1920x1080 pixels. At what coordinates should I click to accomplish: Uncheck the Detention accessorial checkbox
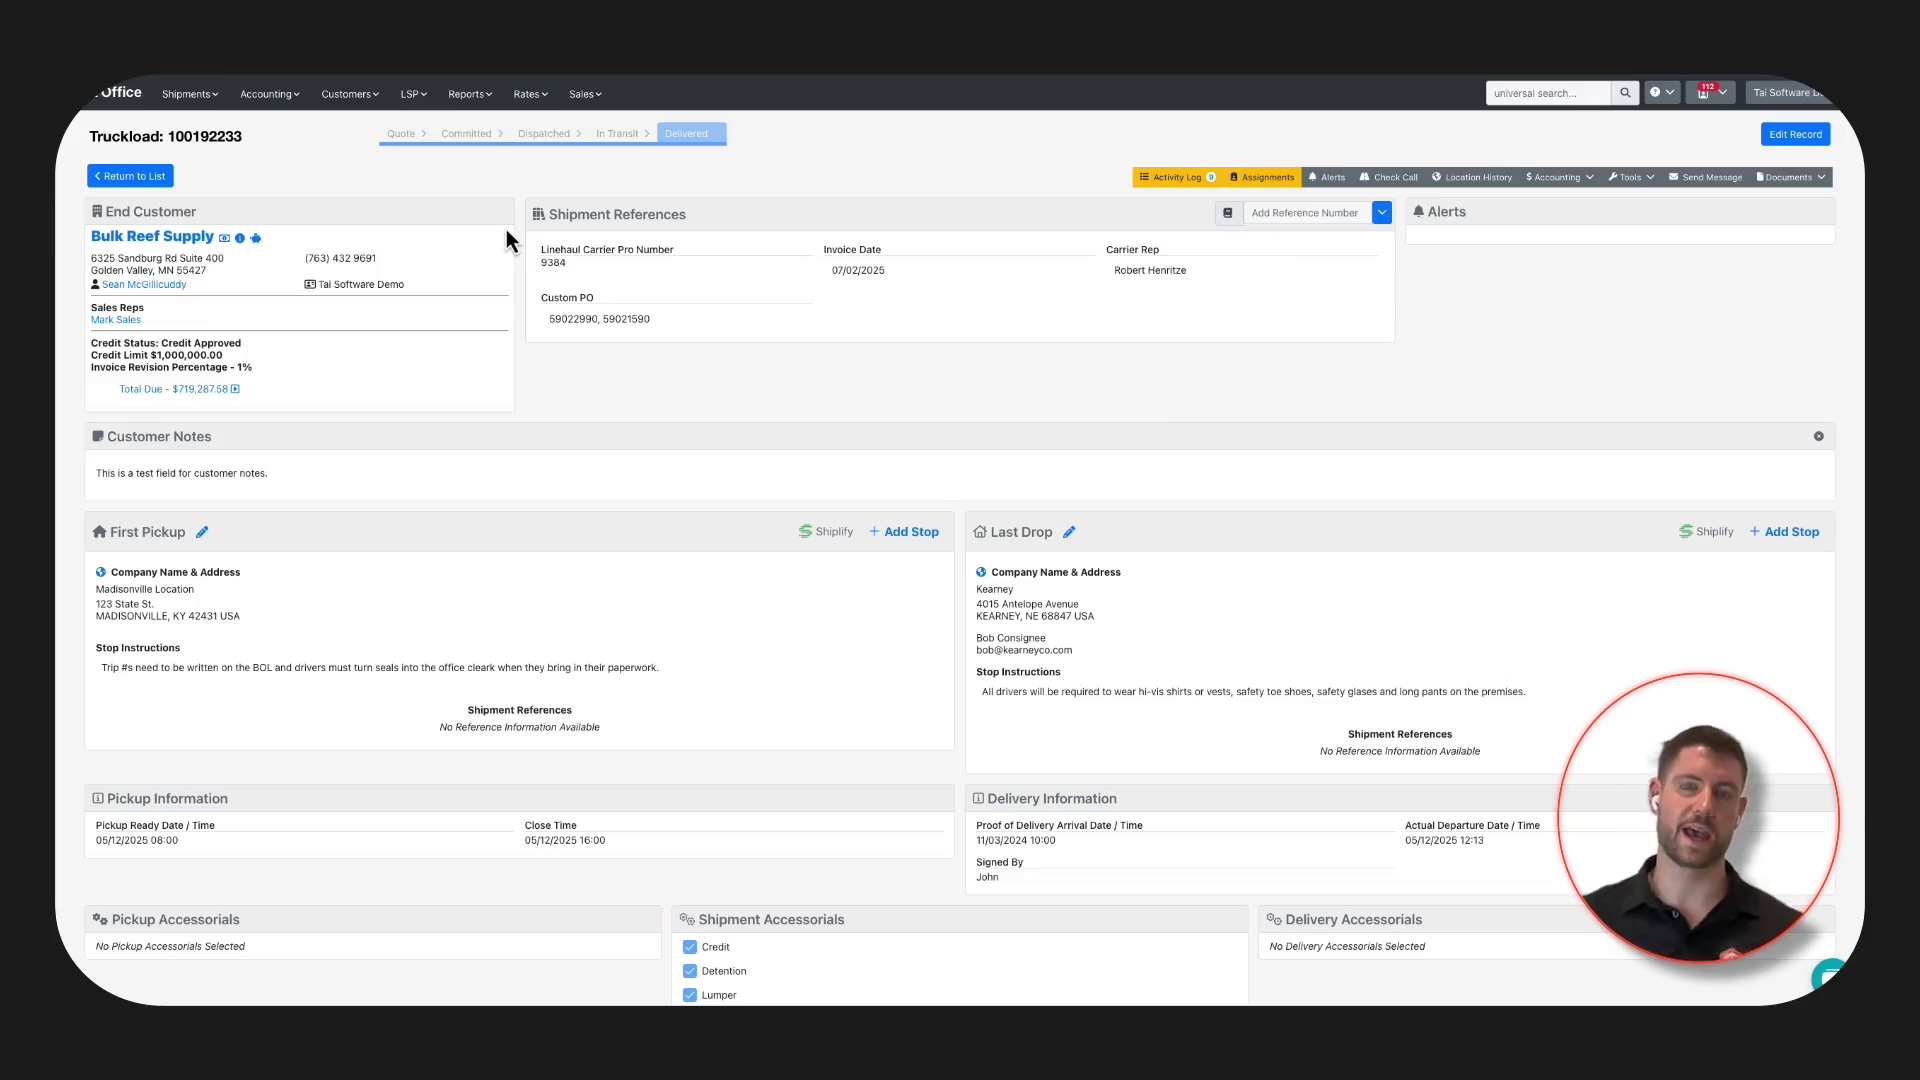pyautogui.click(x=690, y=971)
